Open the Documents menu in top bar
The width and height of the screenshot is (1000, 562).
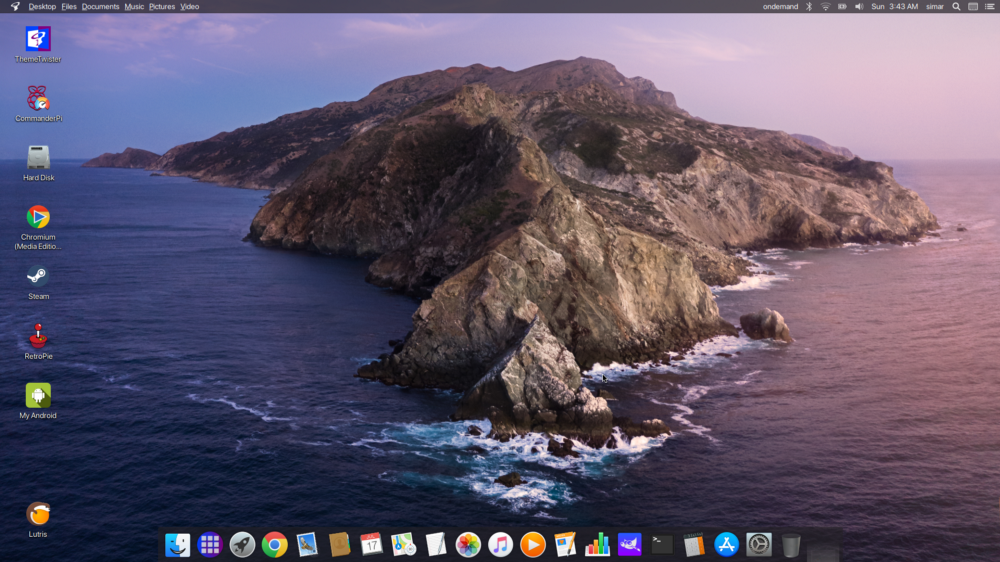100,7
